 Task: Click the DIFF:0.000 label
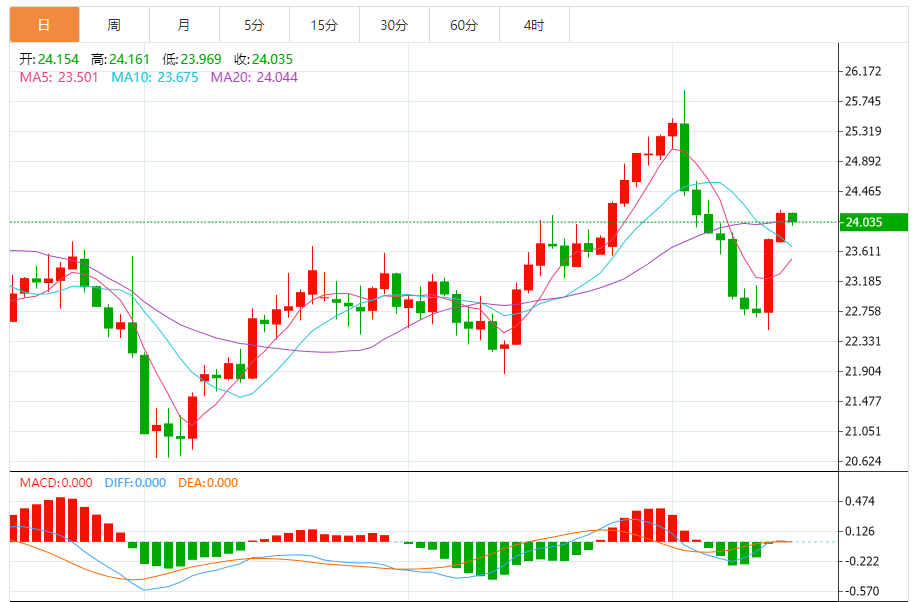click(x=135, y=483)
